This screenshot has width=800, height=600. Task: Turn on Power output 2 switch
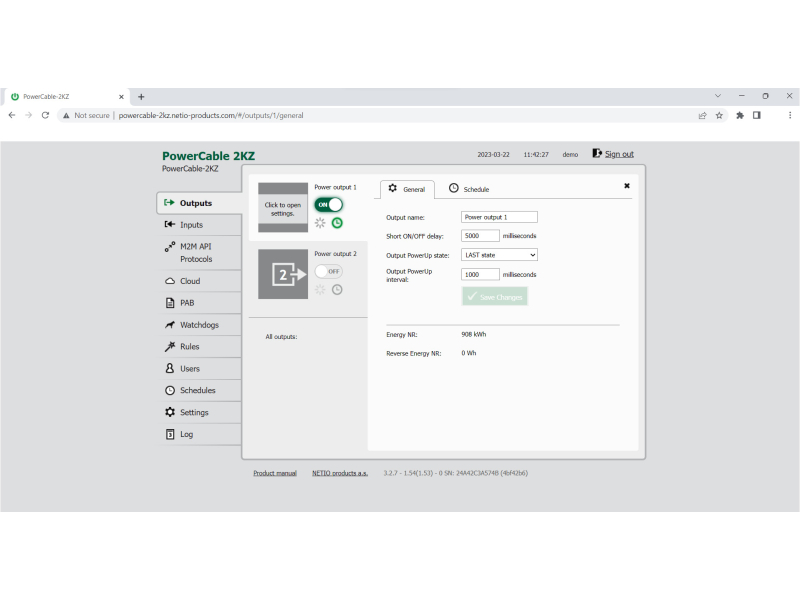click(329, 271)
